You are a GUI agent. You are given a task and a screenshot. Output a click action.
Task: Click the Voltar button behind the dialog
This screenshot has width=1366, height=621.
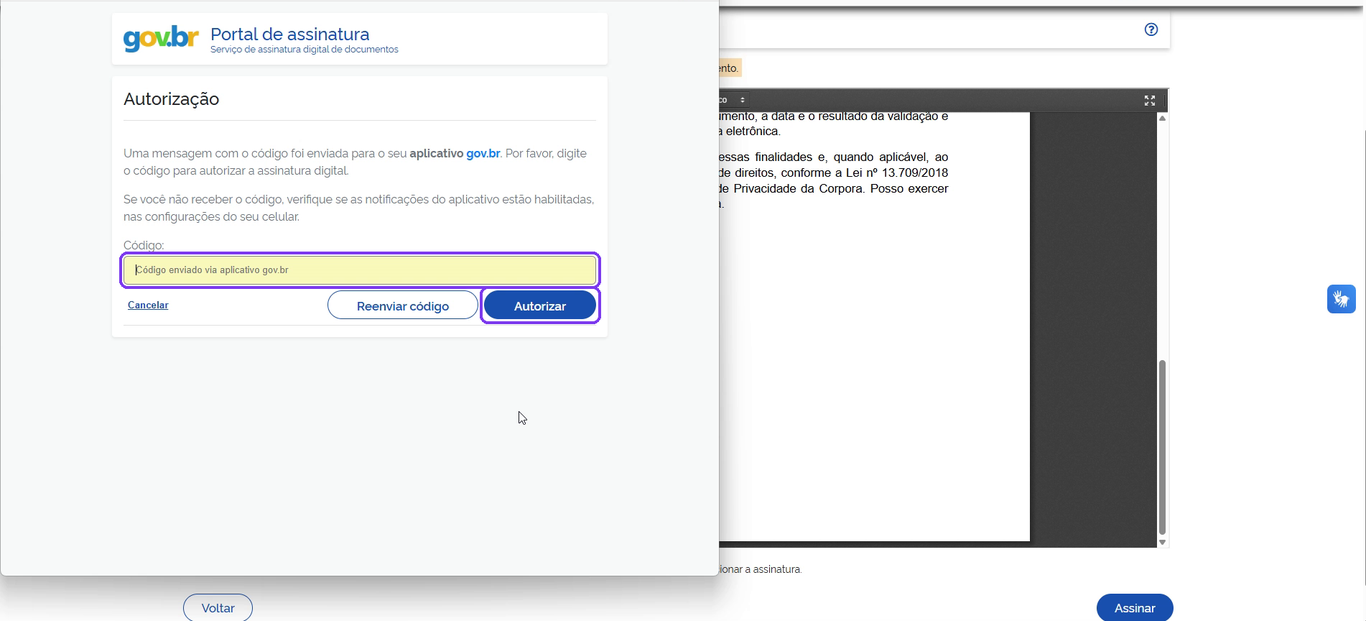click(218, 607)
